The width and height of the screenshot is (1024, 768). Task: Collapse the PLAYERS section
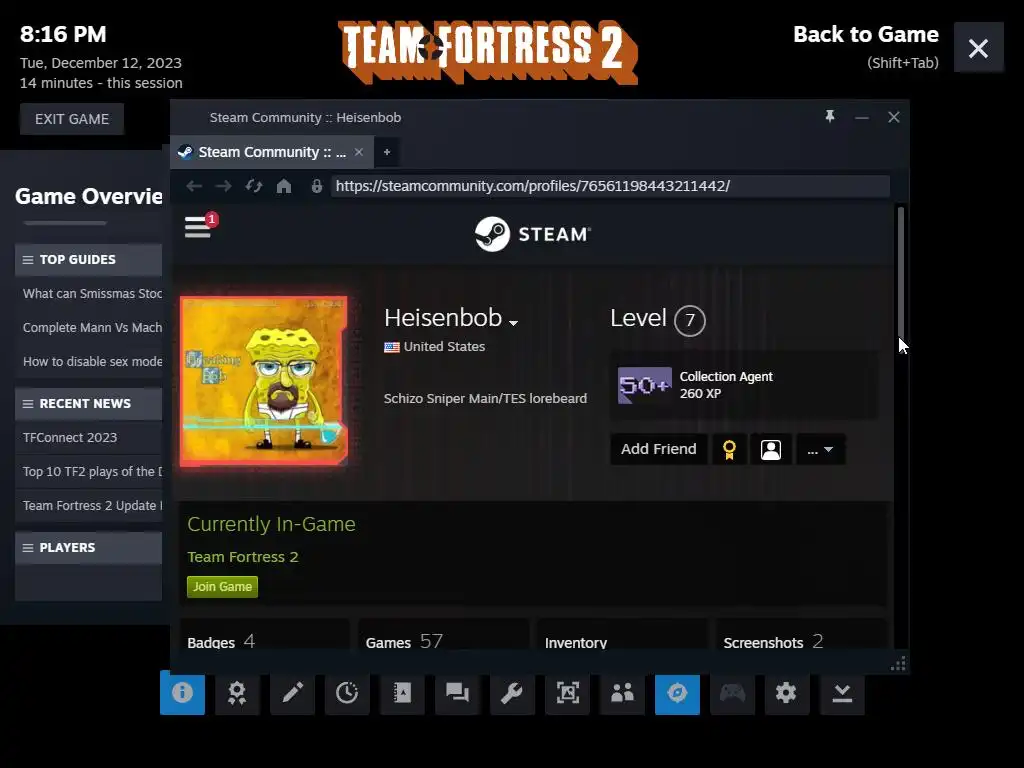pos(88,548)
